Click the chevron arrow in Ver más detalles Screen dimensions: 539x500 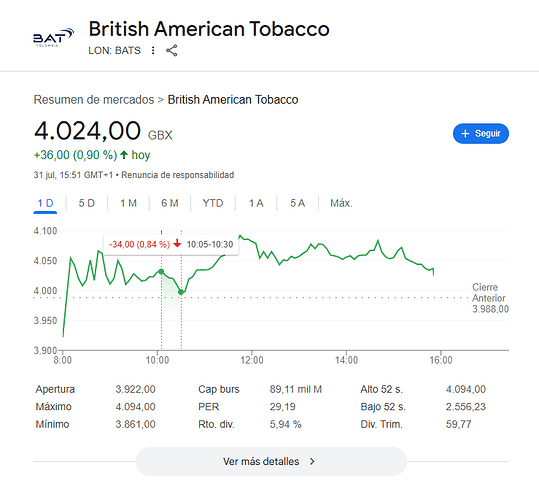(312, 462)
